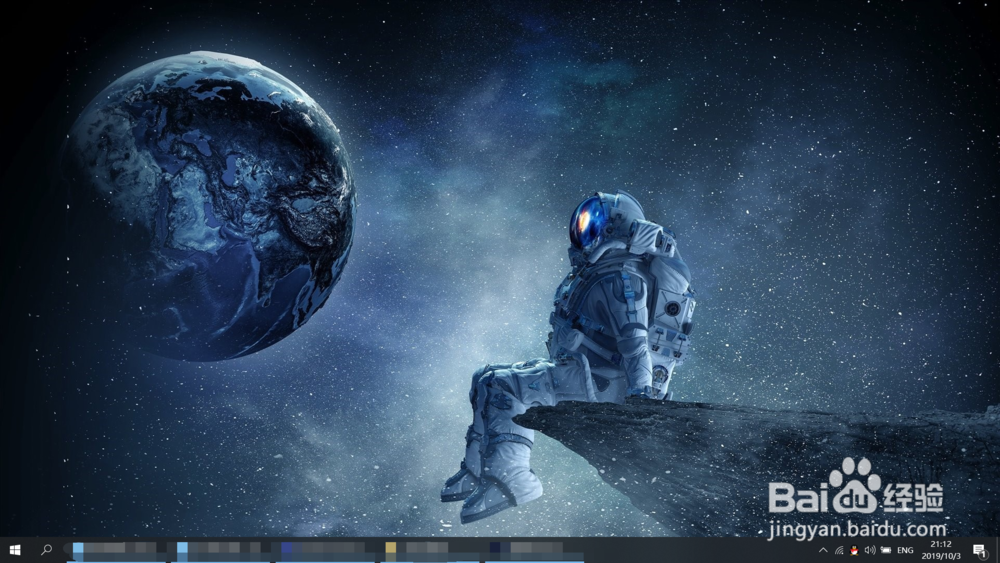Open the Action Center notification icon
Viewport: 1000px width, 563px height.
tap(980, 550)
